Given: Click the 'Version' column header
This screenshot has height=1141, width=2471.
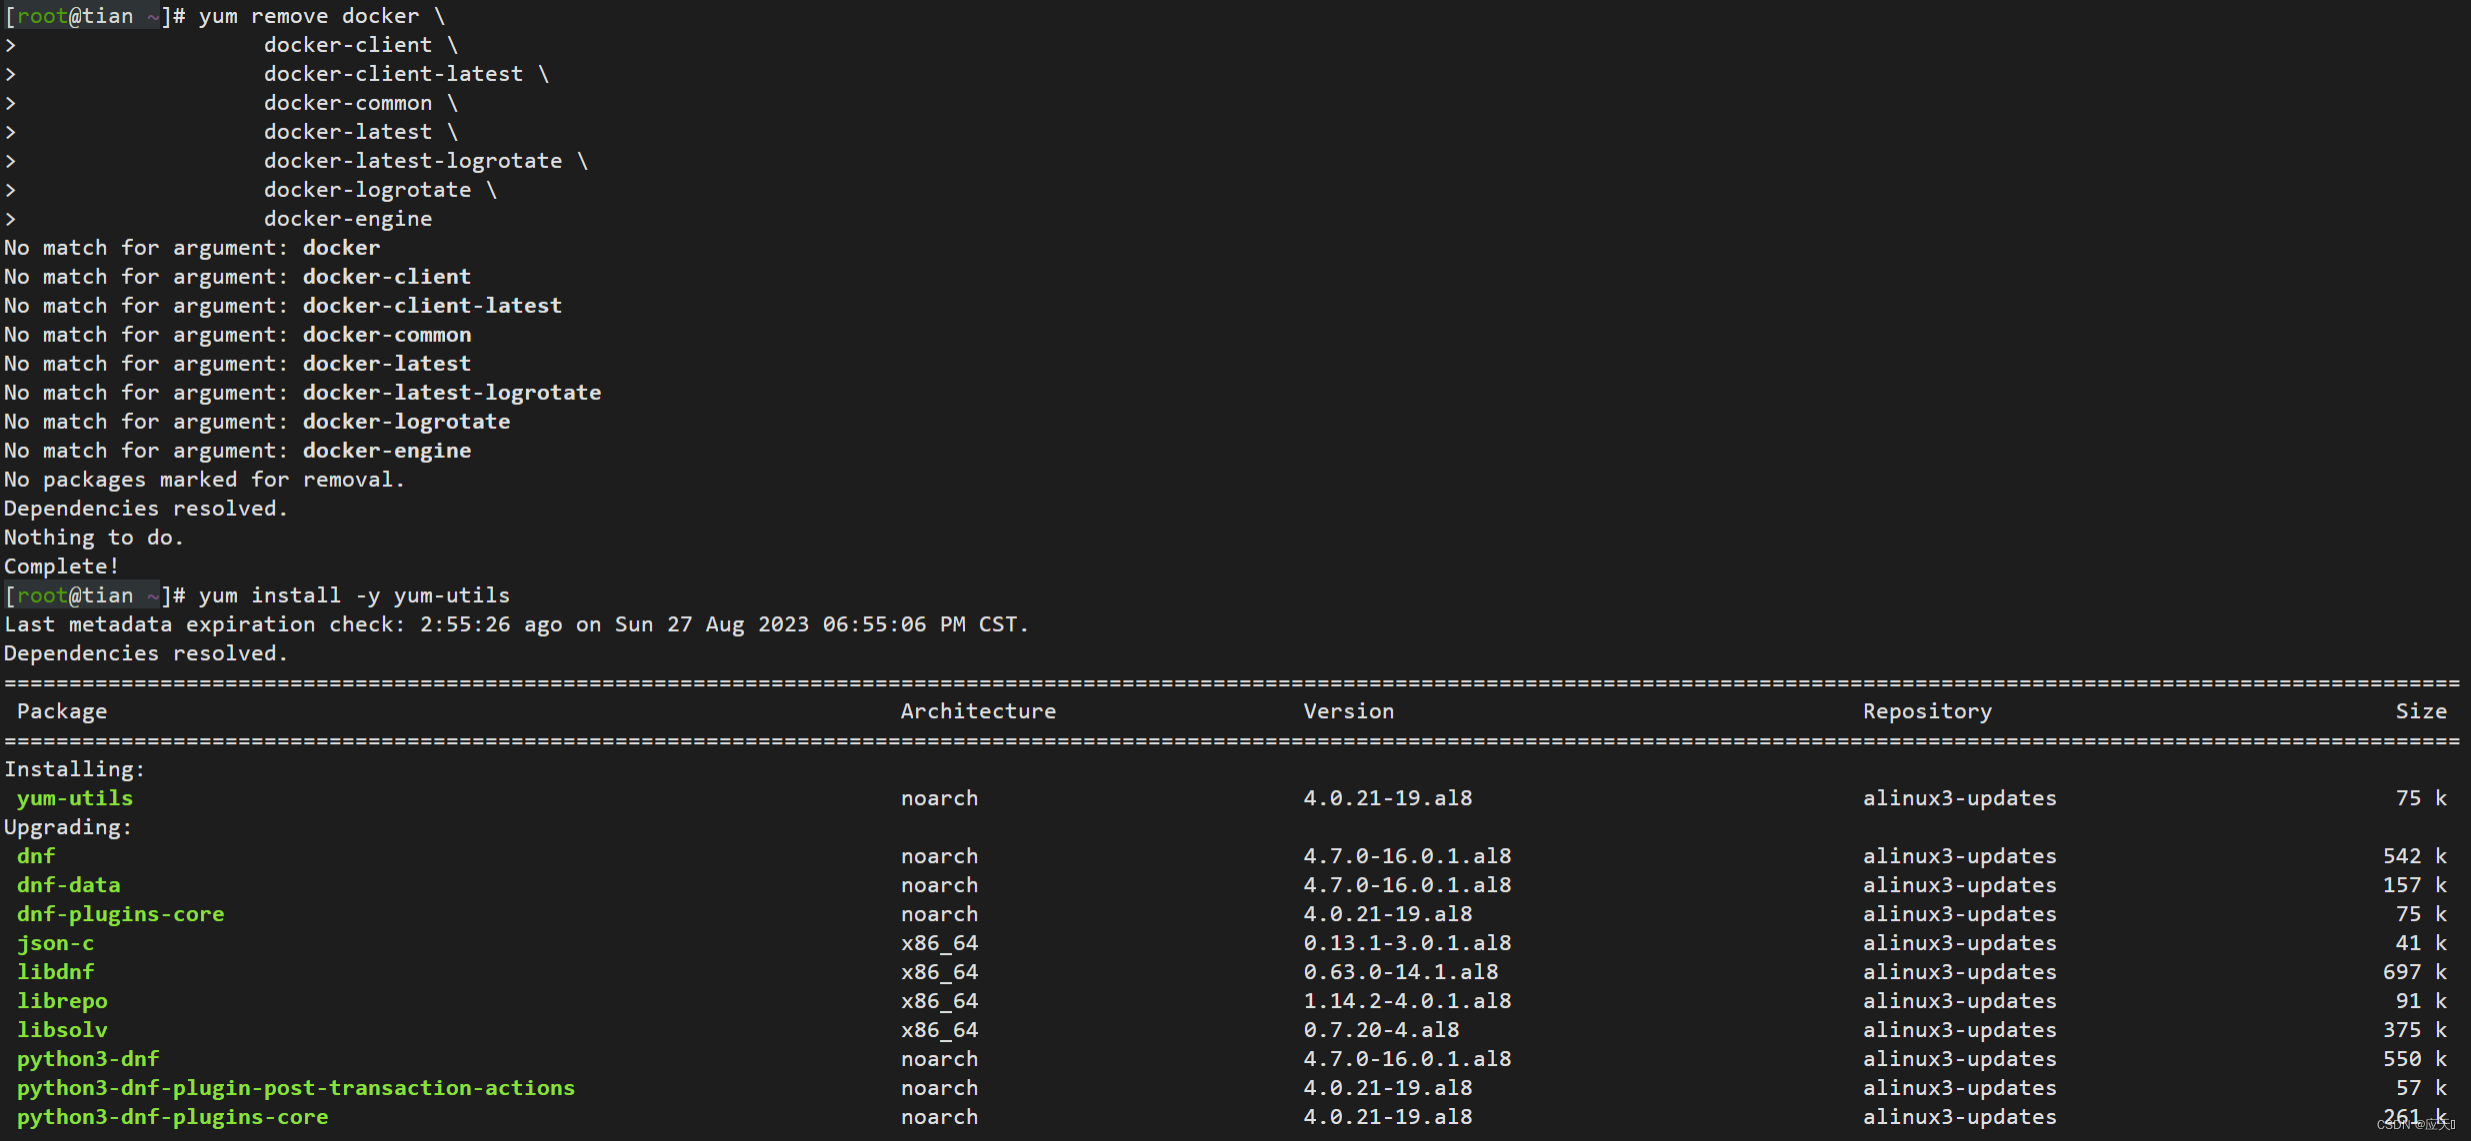Looking at the screenshot, I should 1348,712.
